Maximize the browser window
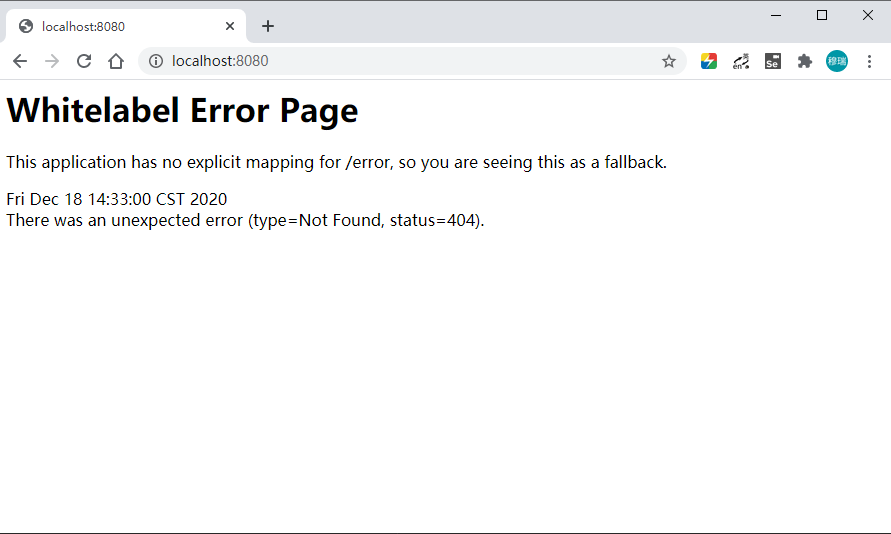This screenshot has width=891, height=534. click(822, 15)
